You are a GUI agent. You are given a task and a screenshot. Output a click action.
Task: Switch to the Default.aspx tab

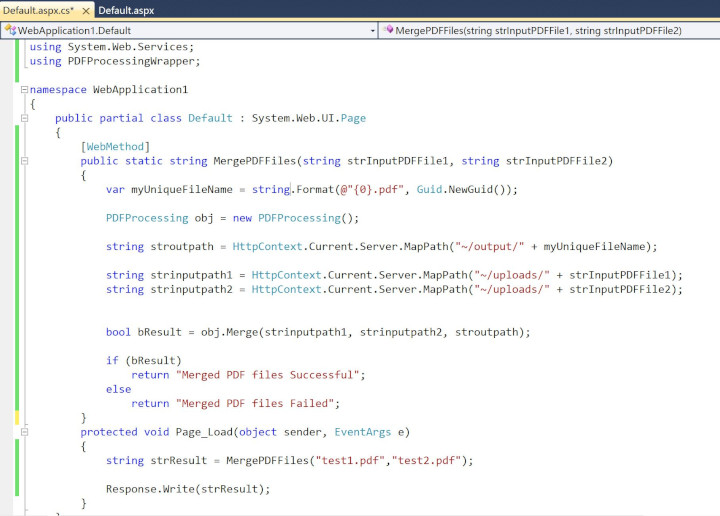(126, 10)
